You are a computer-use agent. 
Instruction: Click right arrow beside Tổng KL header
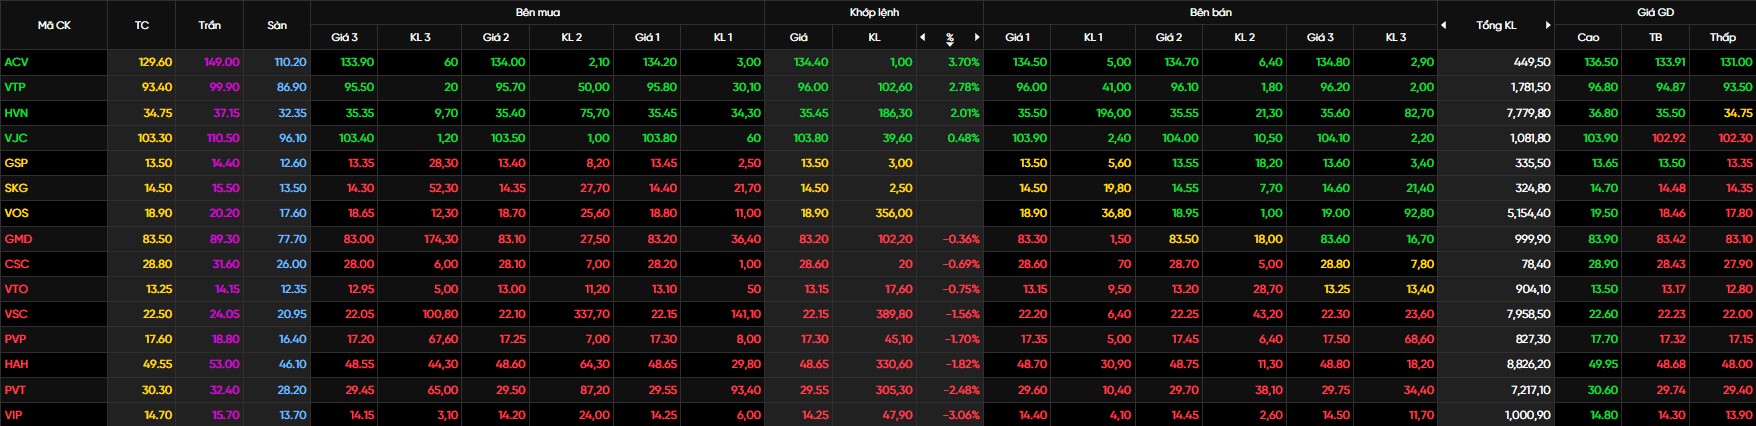1548,25
